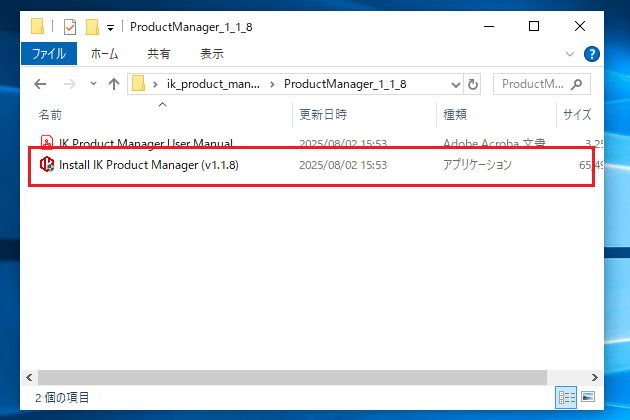Open Help with the question mark icon
This screenshot has height=420, width=630.
pos(591,54)
